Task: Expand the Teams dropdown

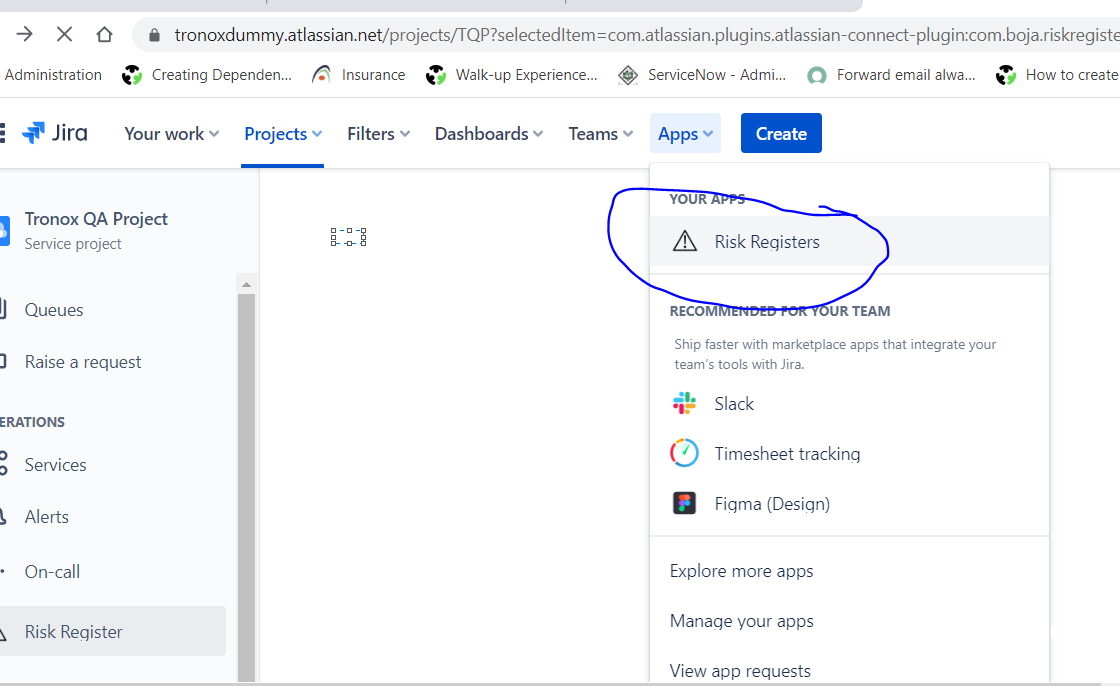Action: [x=599, y=133]
